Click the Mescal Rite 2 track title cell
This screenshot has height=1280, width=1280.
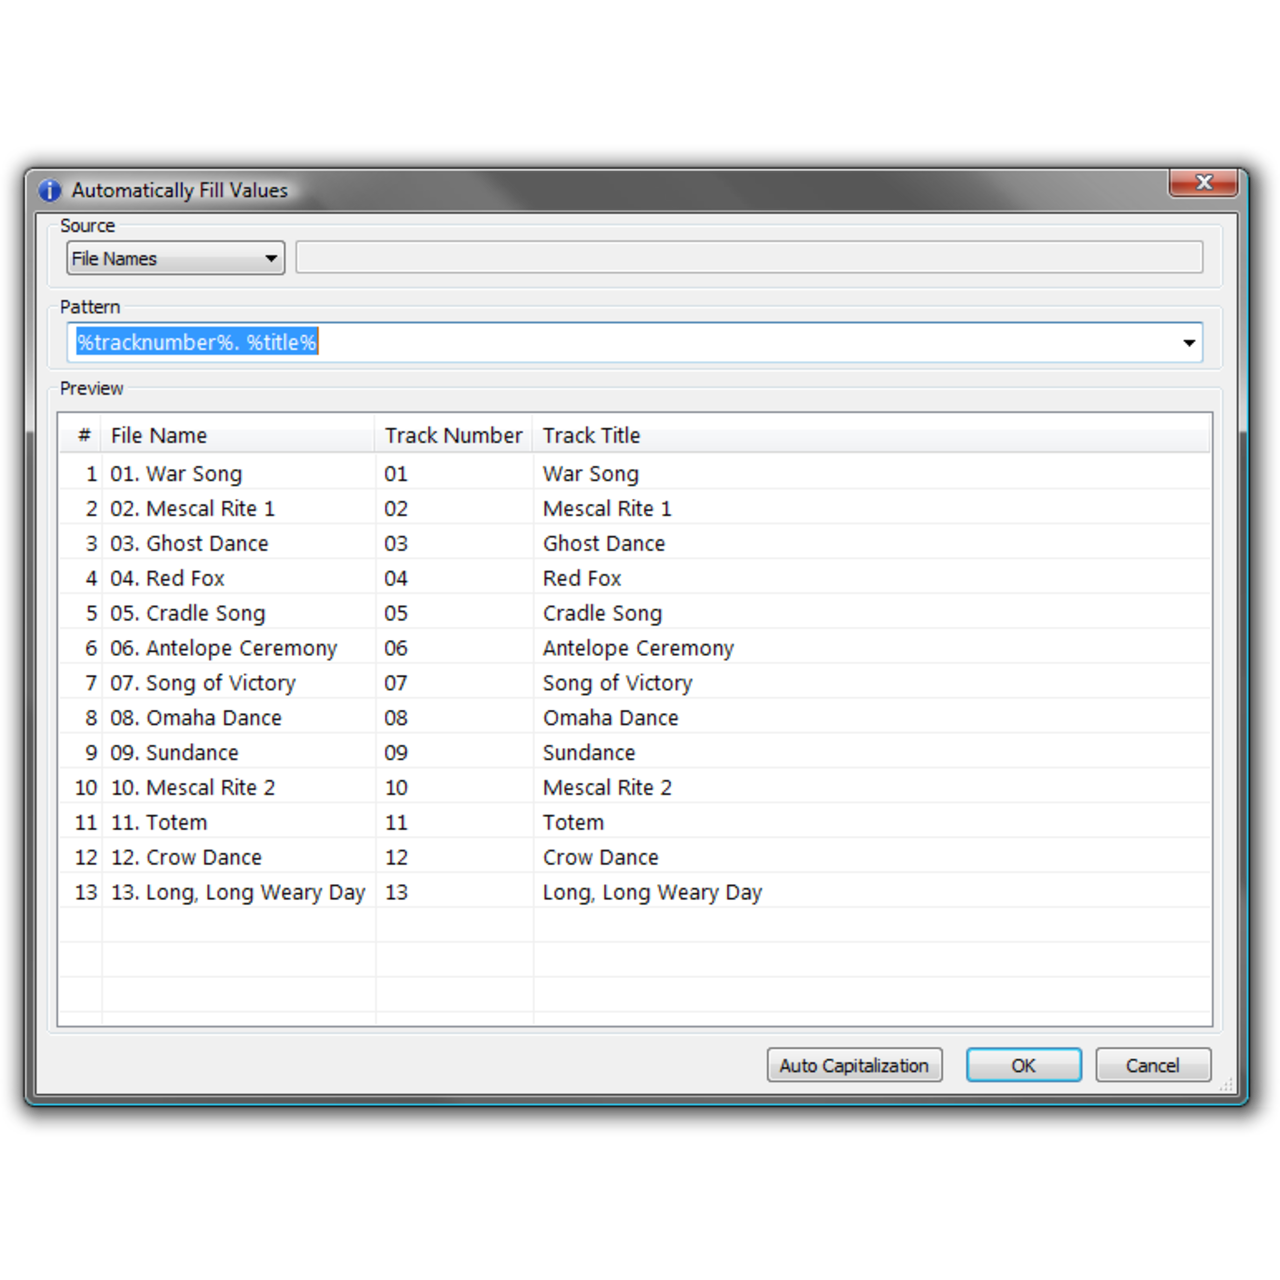tap(607, 787)
